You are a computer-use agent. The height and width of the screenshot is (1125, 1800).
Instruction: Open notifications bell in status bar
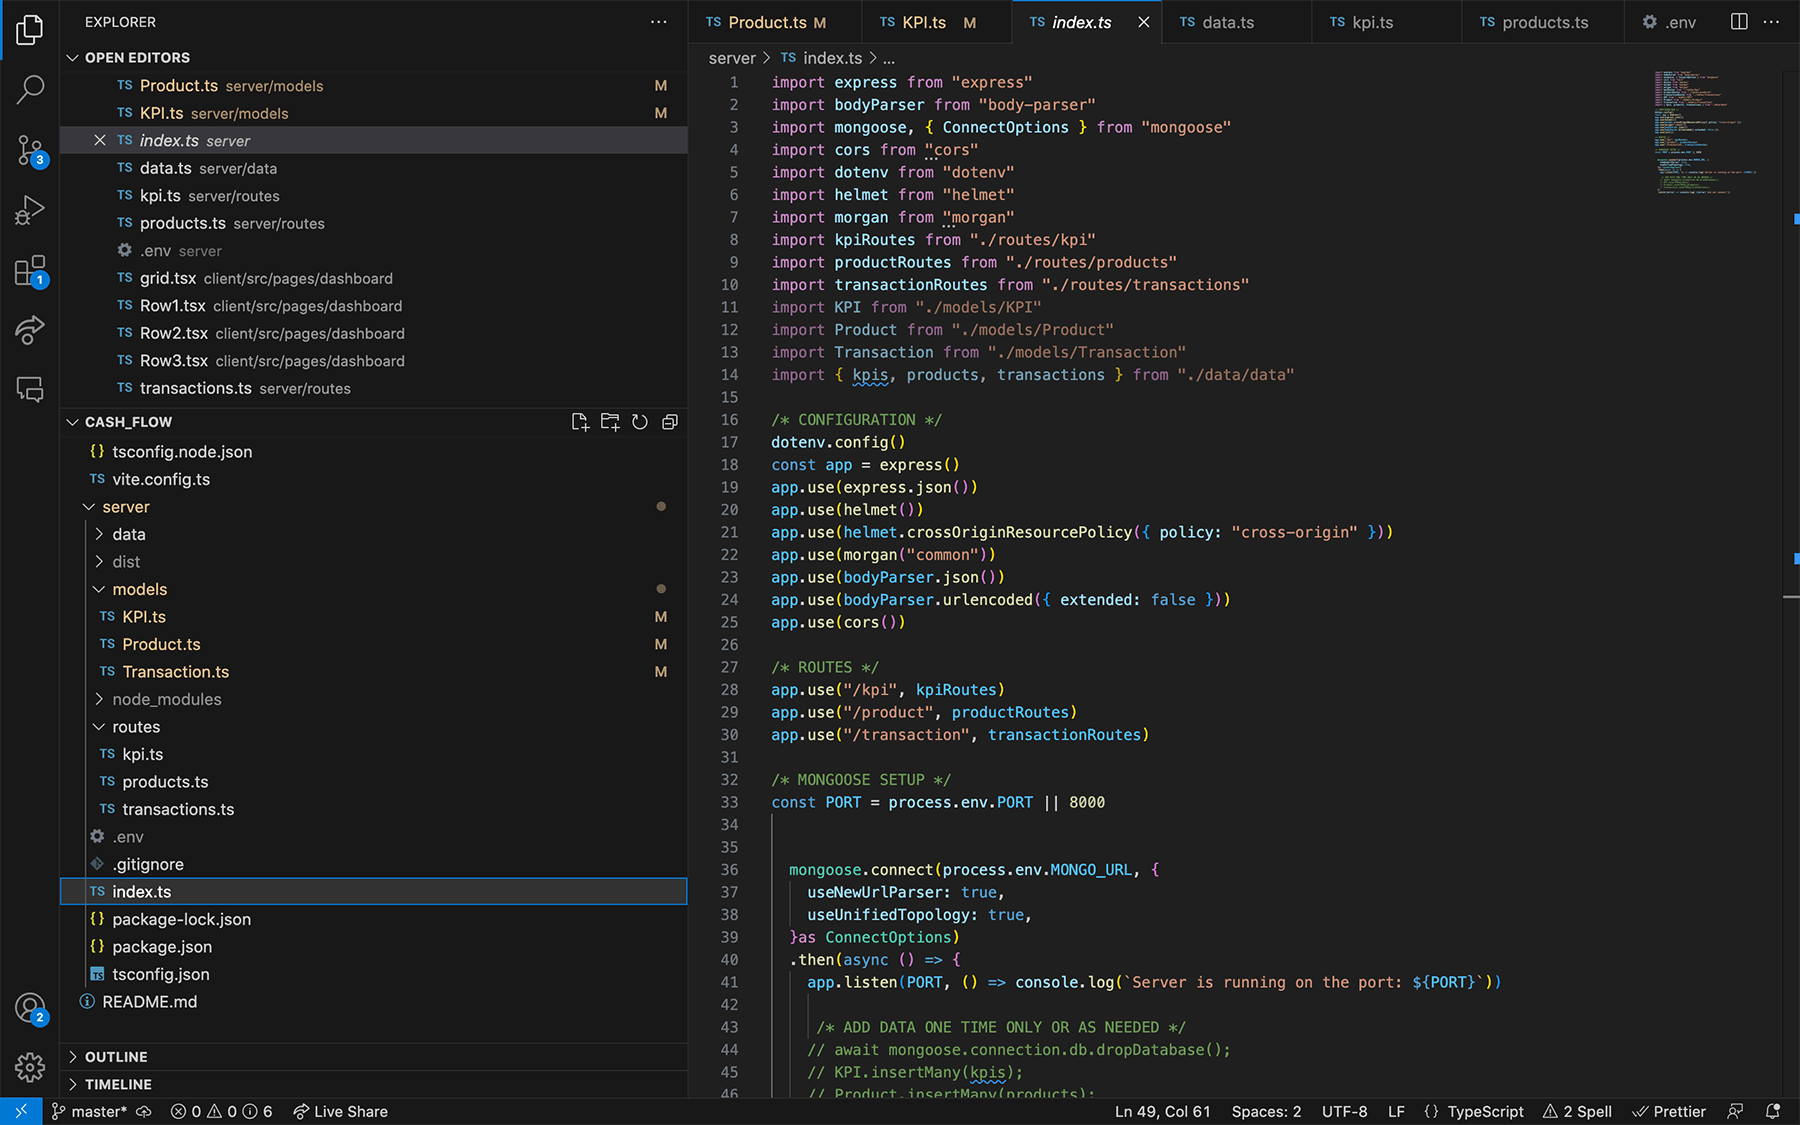(x=1773, y=1111)
